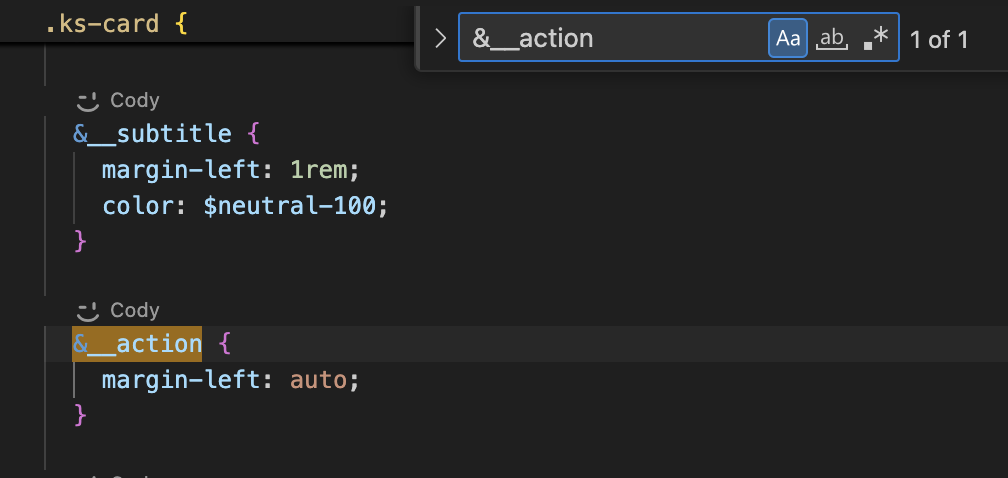Enable Use Regular Expression search option
Viewport: 1008px width, 478px height.
click(876, 39)
